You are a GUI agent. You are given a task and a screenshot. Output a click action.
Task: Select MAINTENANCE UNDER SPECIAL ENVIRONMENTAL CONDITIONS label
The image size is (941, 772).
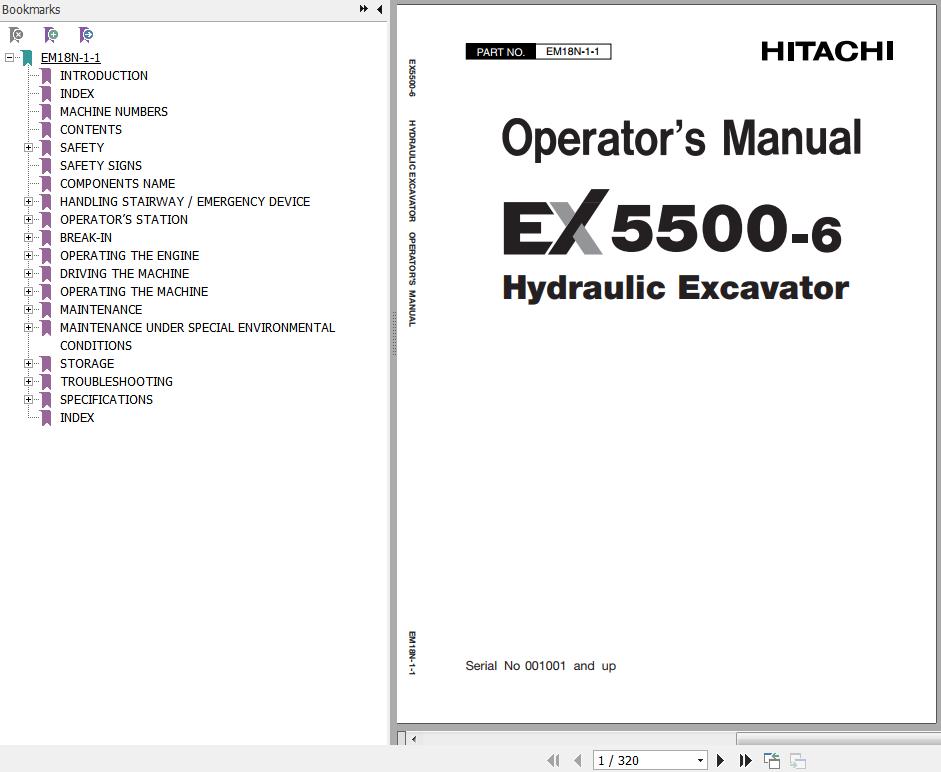[197, 337]
